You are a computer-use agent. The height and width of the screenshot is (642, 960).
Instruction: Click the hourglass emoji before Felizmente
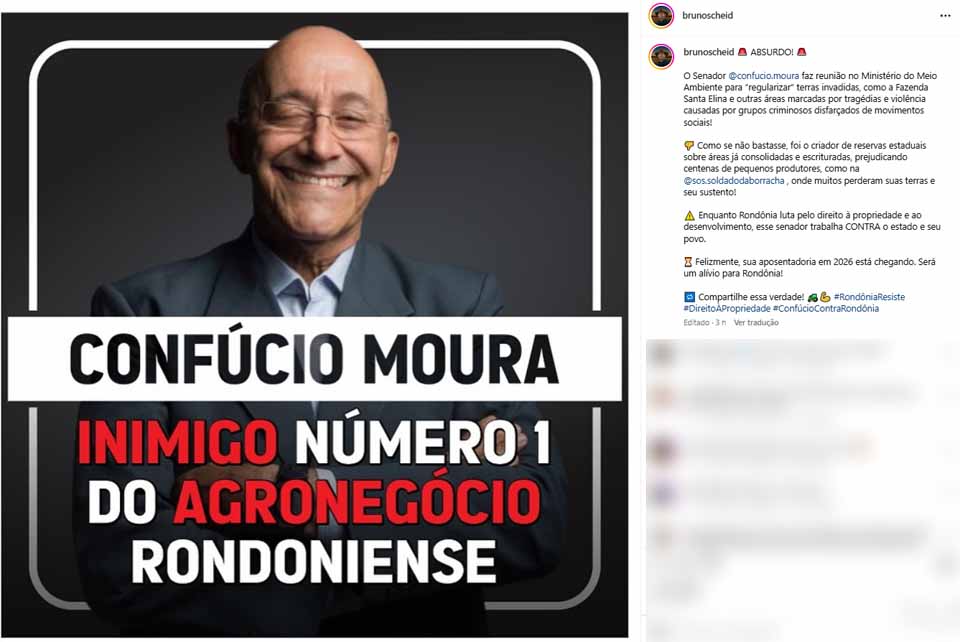(688, 262)
